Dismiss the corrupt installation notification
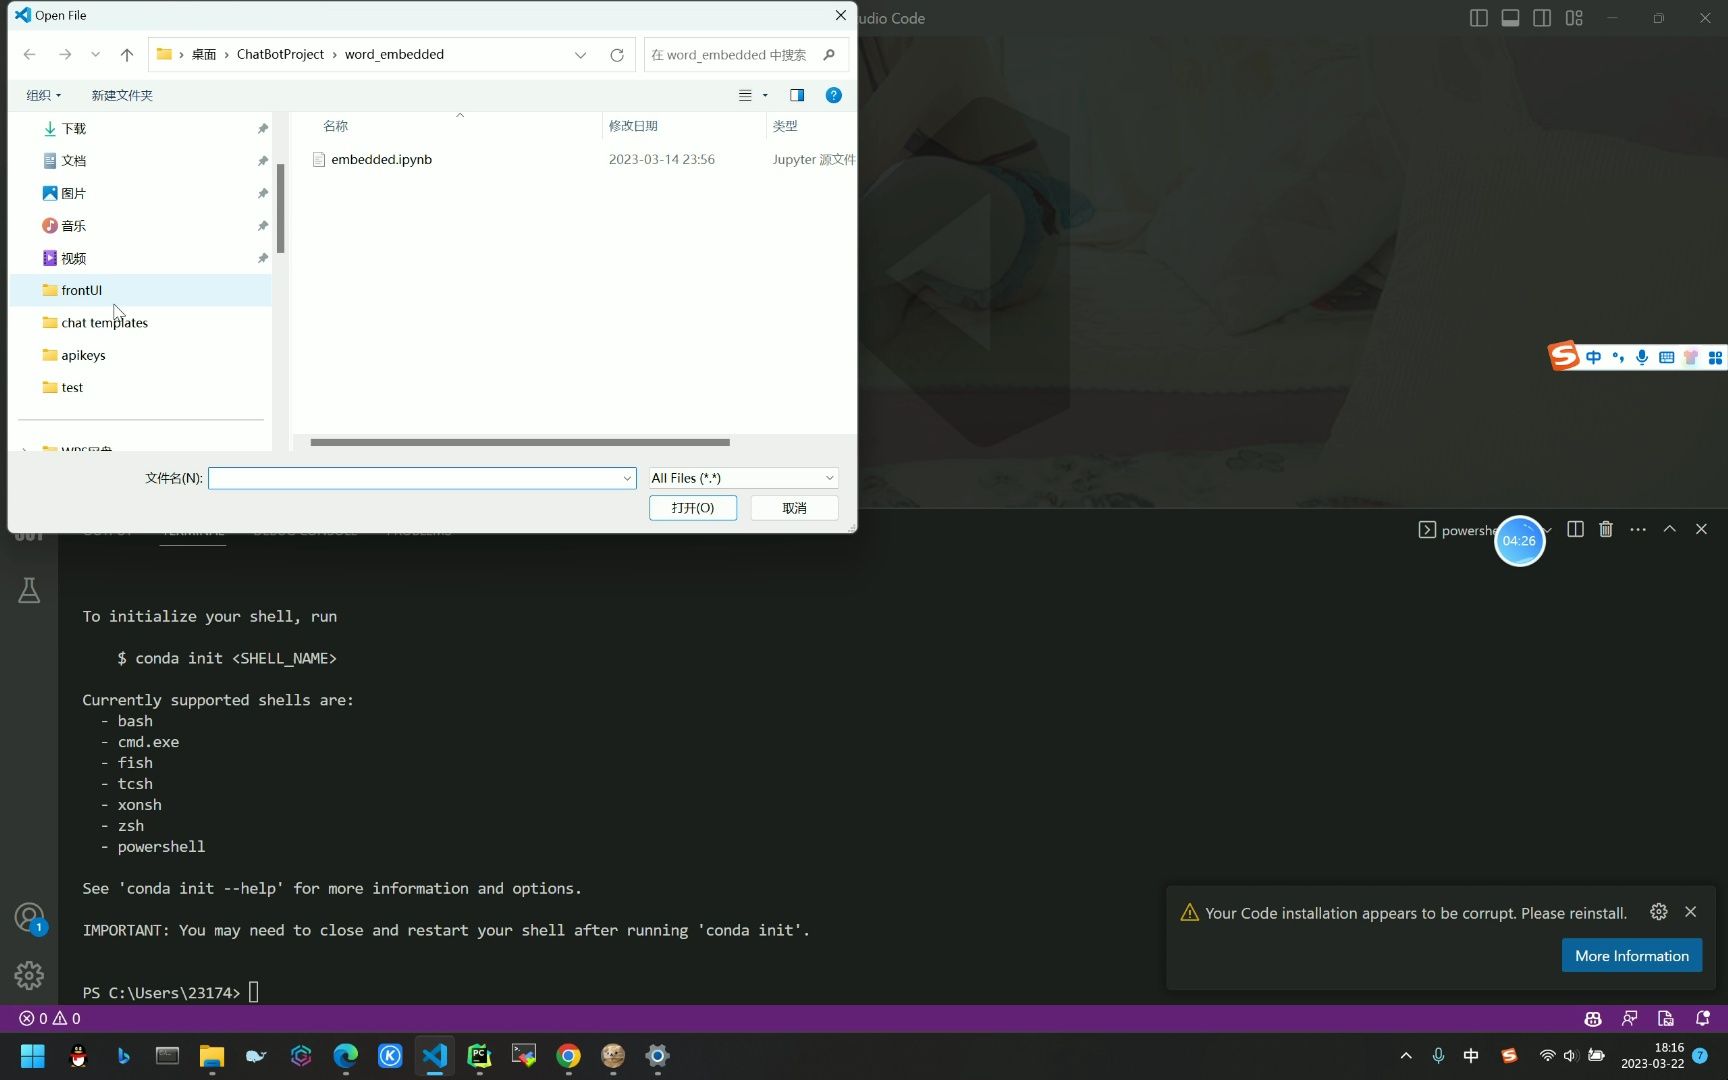1728x1080 pixels. pos(1691,911)
